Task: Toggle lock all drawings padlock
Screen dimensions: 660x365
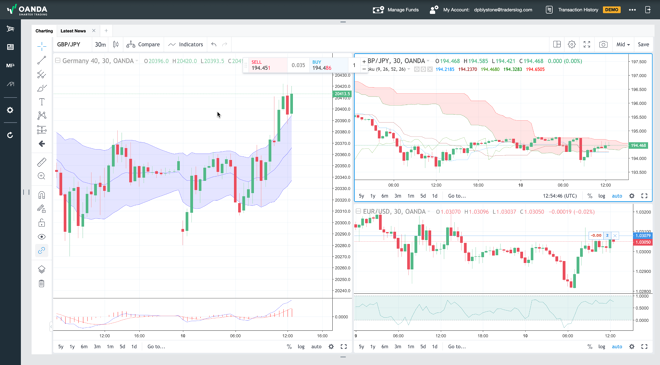Action: (x=41, y=223)
